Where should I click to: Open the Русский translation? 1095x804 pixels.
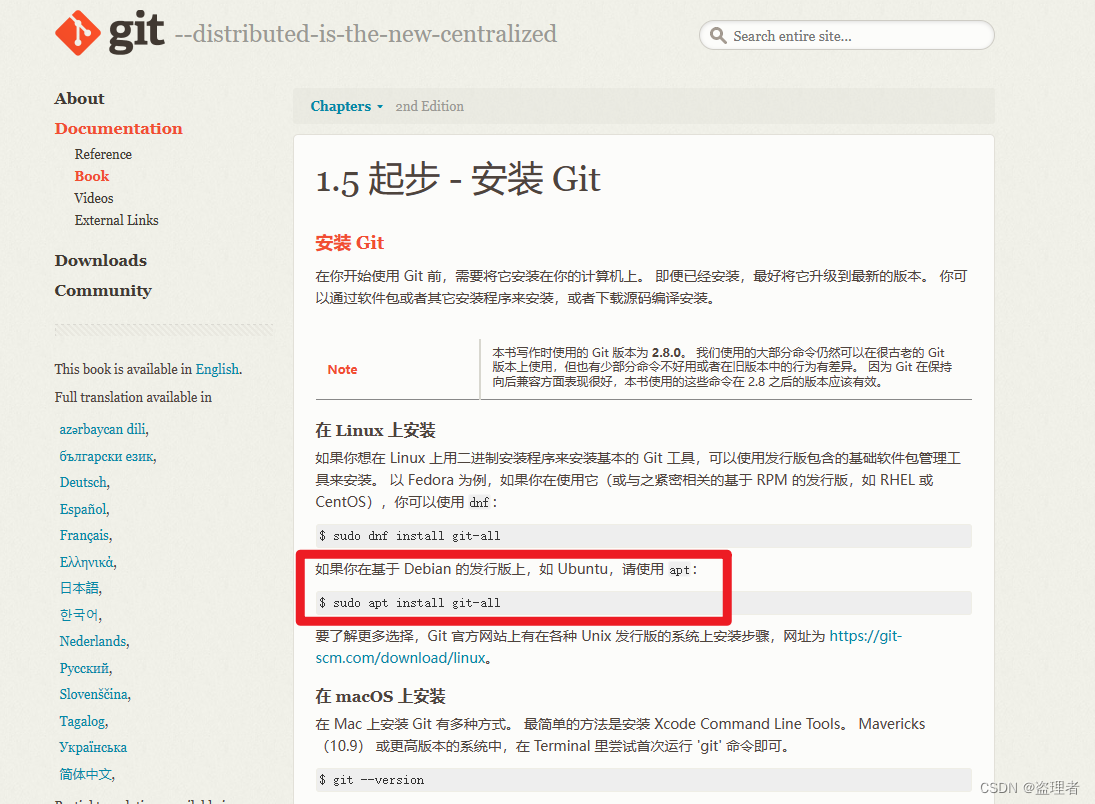[x=84, y=668]
